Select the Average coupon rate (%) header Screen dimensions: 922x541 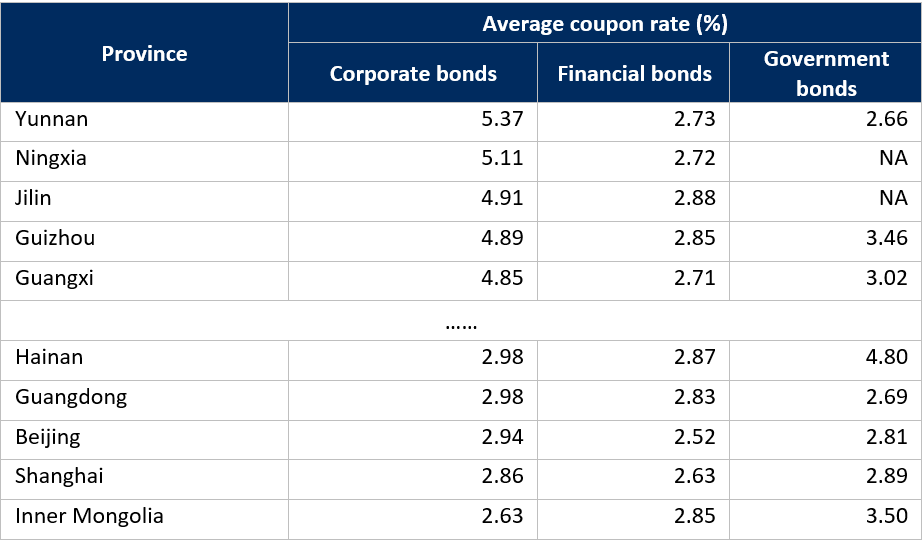pos(604,23)
